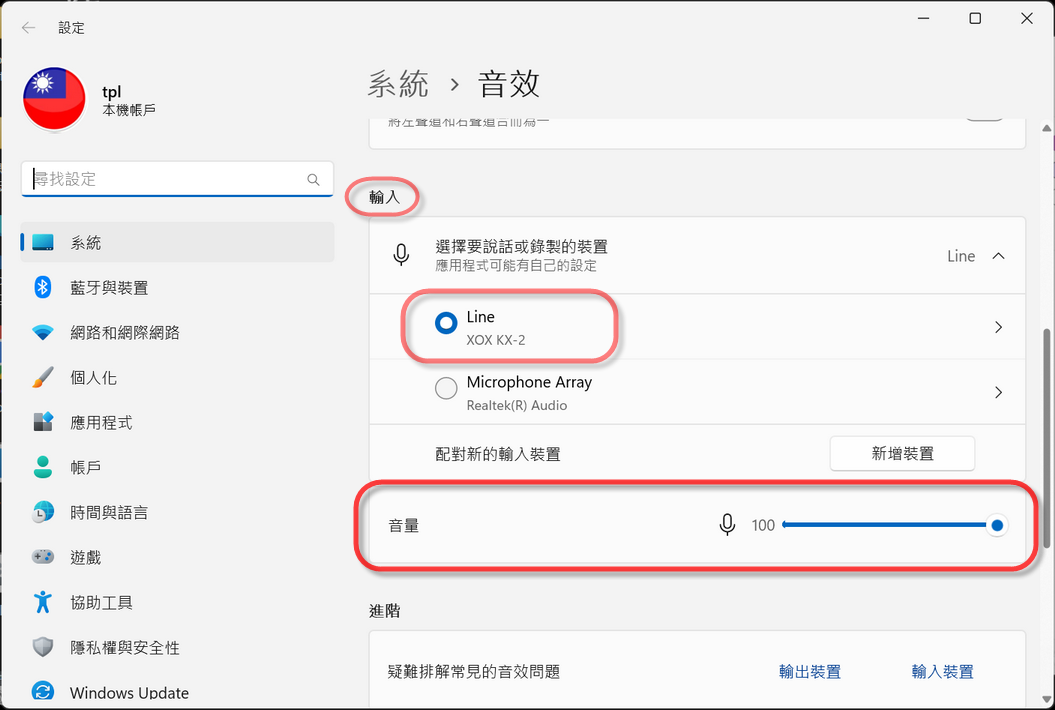Open Line device properties chevron
1055x710 pixels.
[x=998, y=327]
